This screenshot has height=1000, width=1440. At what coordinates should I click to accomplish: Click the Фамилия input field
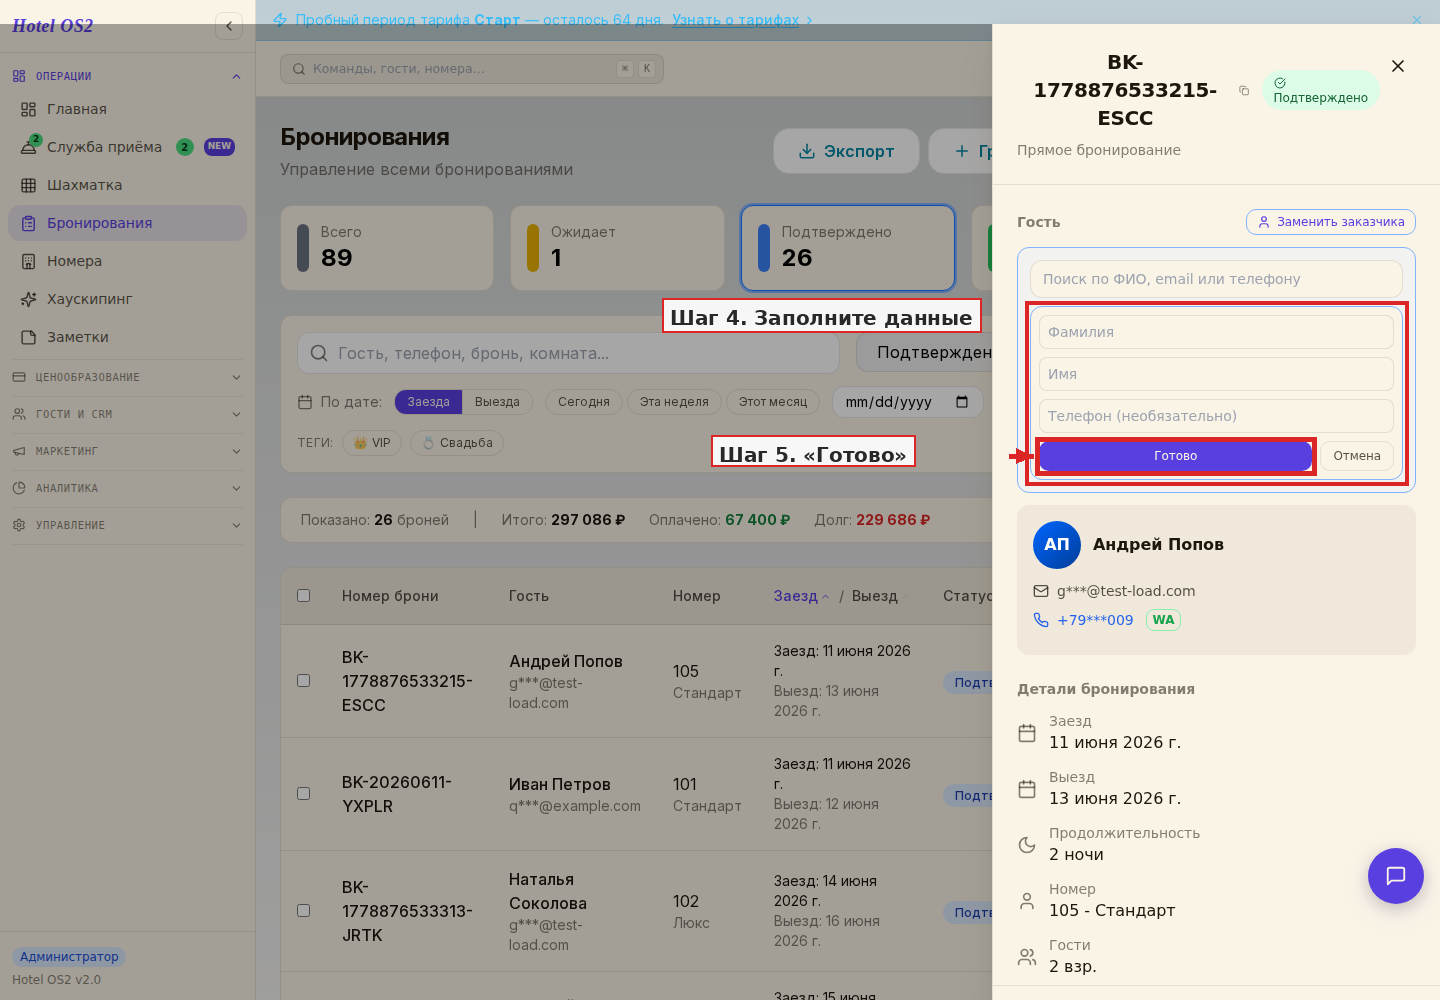[1216, 332]
